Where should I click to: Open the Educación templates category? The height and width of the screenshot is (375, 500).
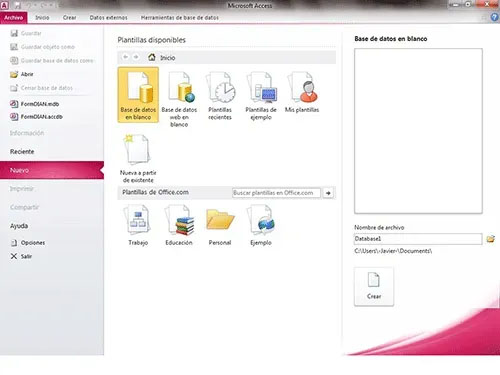click(179, 225)
